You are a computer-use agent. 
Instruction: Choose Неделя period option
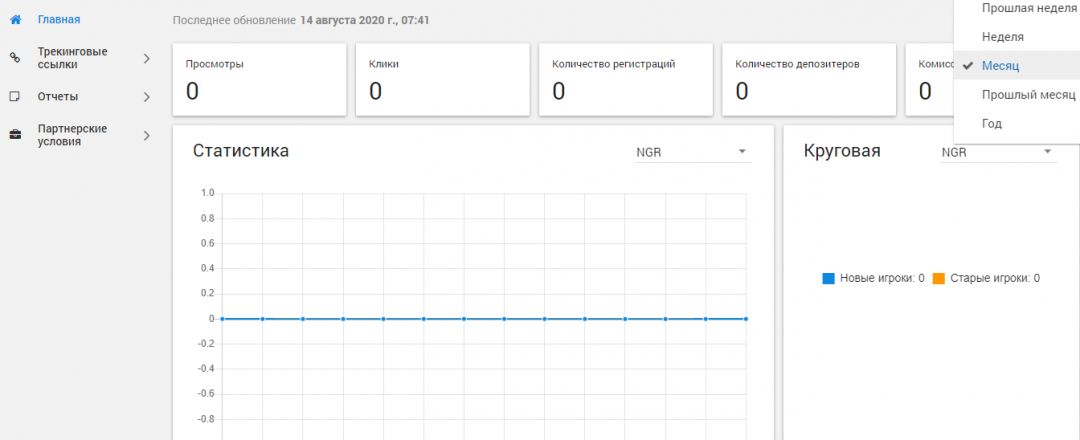[x=1003, y=37]
